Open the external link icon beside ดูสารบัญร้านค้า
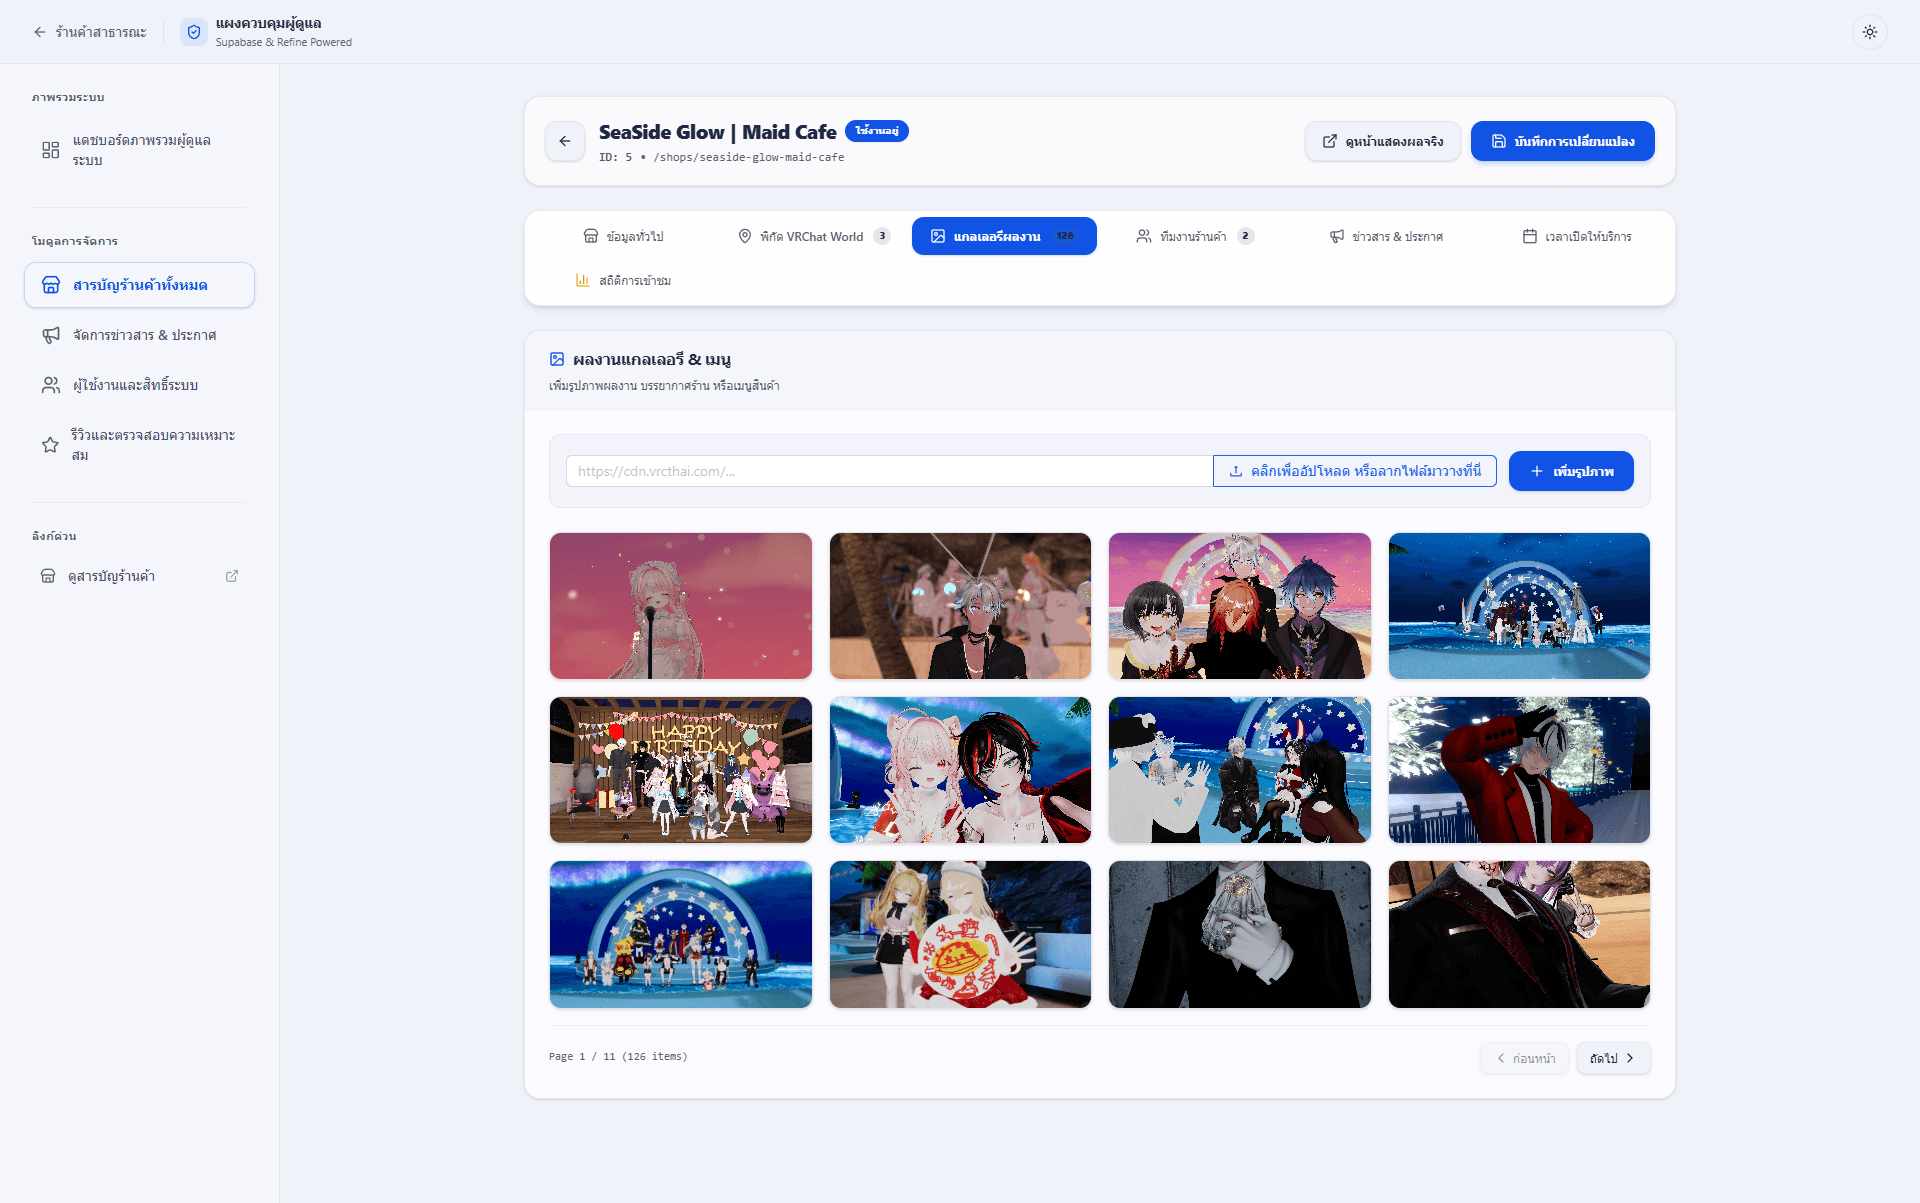The width and height of the screenshot is (1920, 1203). pyautogui.click(x=232, y=576)
